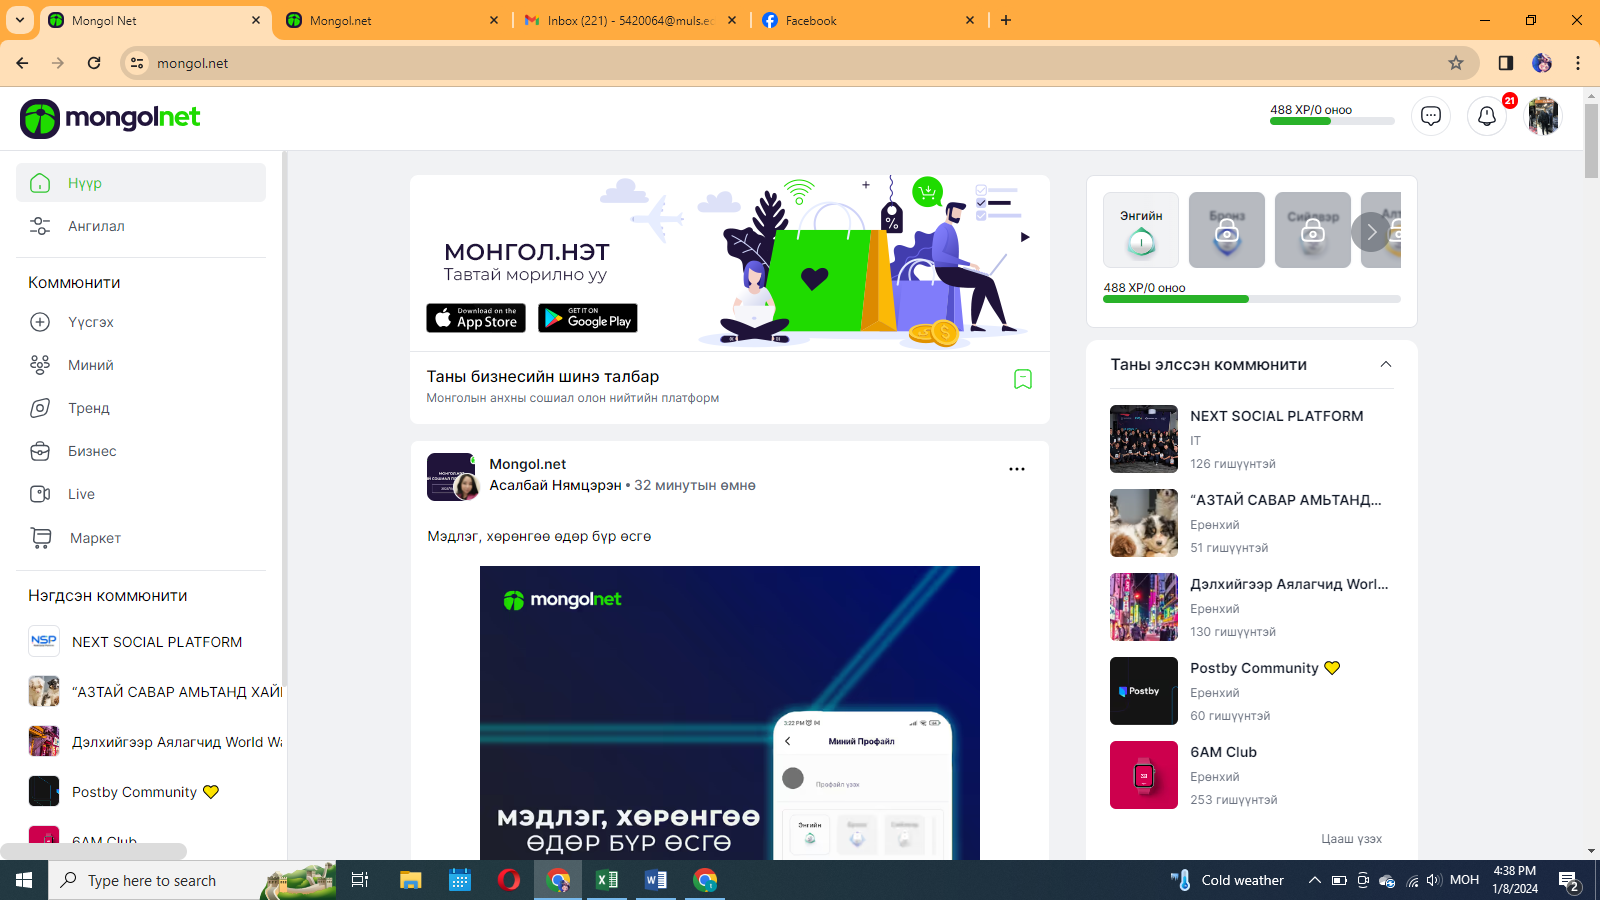Select Ангилал in the left sidebar
Image resolution: width=1600 pixels, height=900 pixels.
tap(96, 226)
